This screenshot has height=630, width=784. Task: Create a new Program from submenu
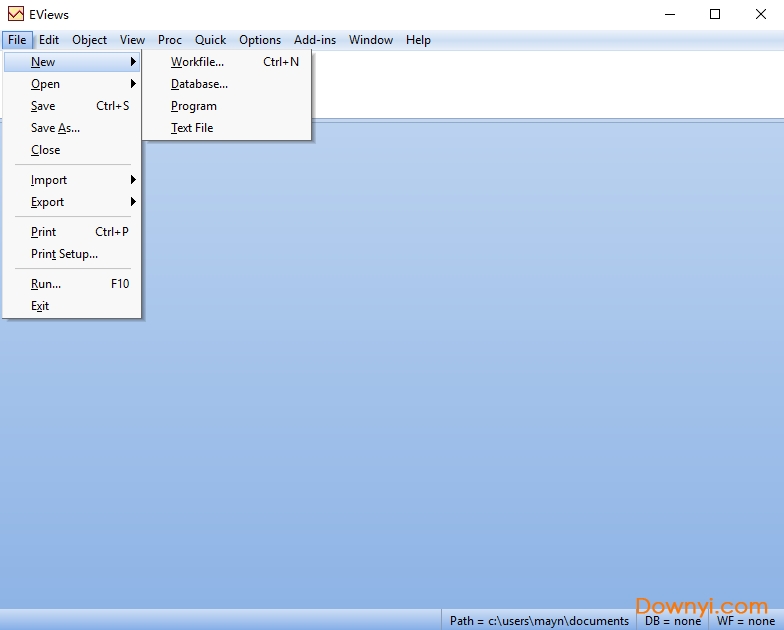(x=194, y=106)
